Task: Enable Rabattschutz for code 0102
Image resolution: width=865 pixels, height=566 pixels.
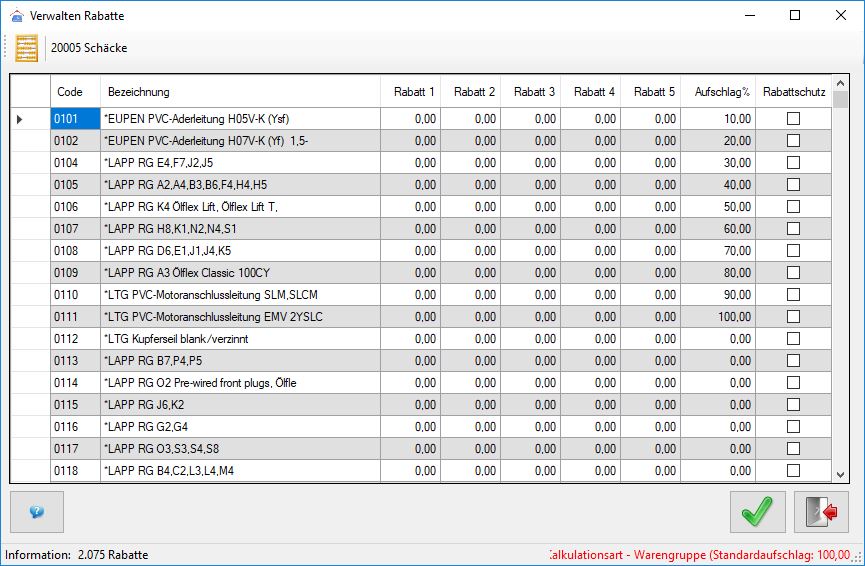Action: 793,141
